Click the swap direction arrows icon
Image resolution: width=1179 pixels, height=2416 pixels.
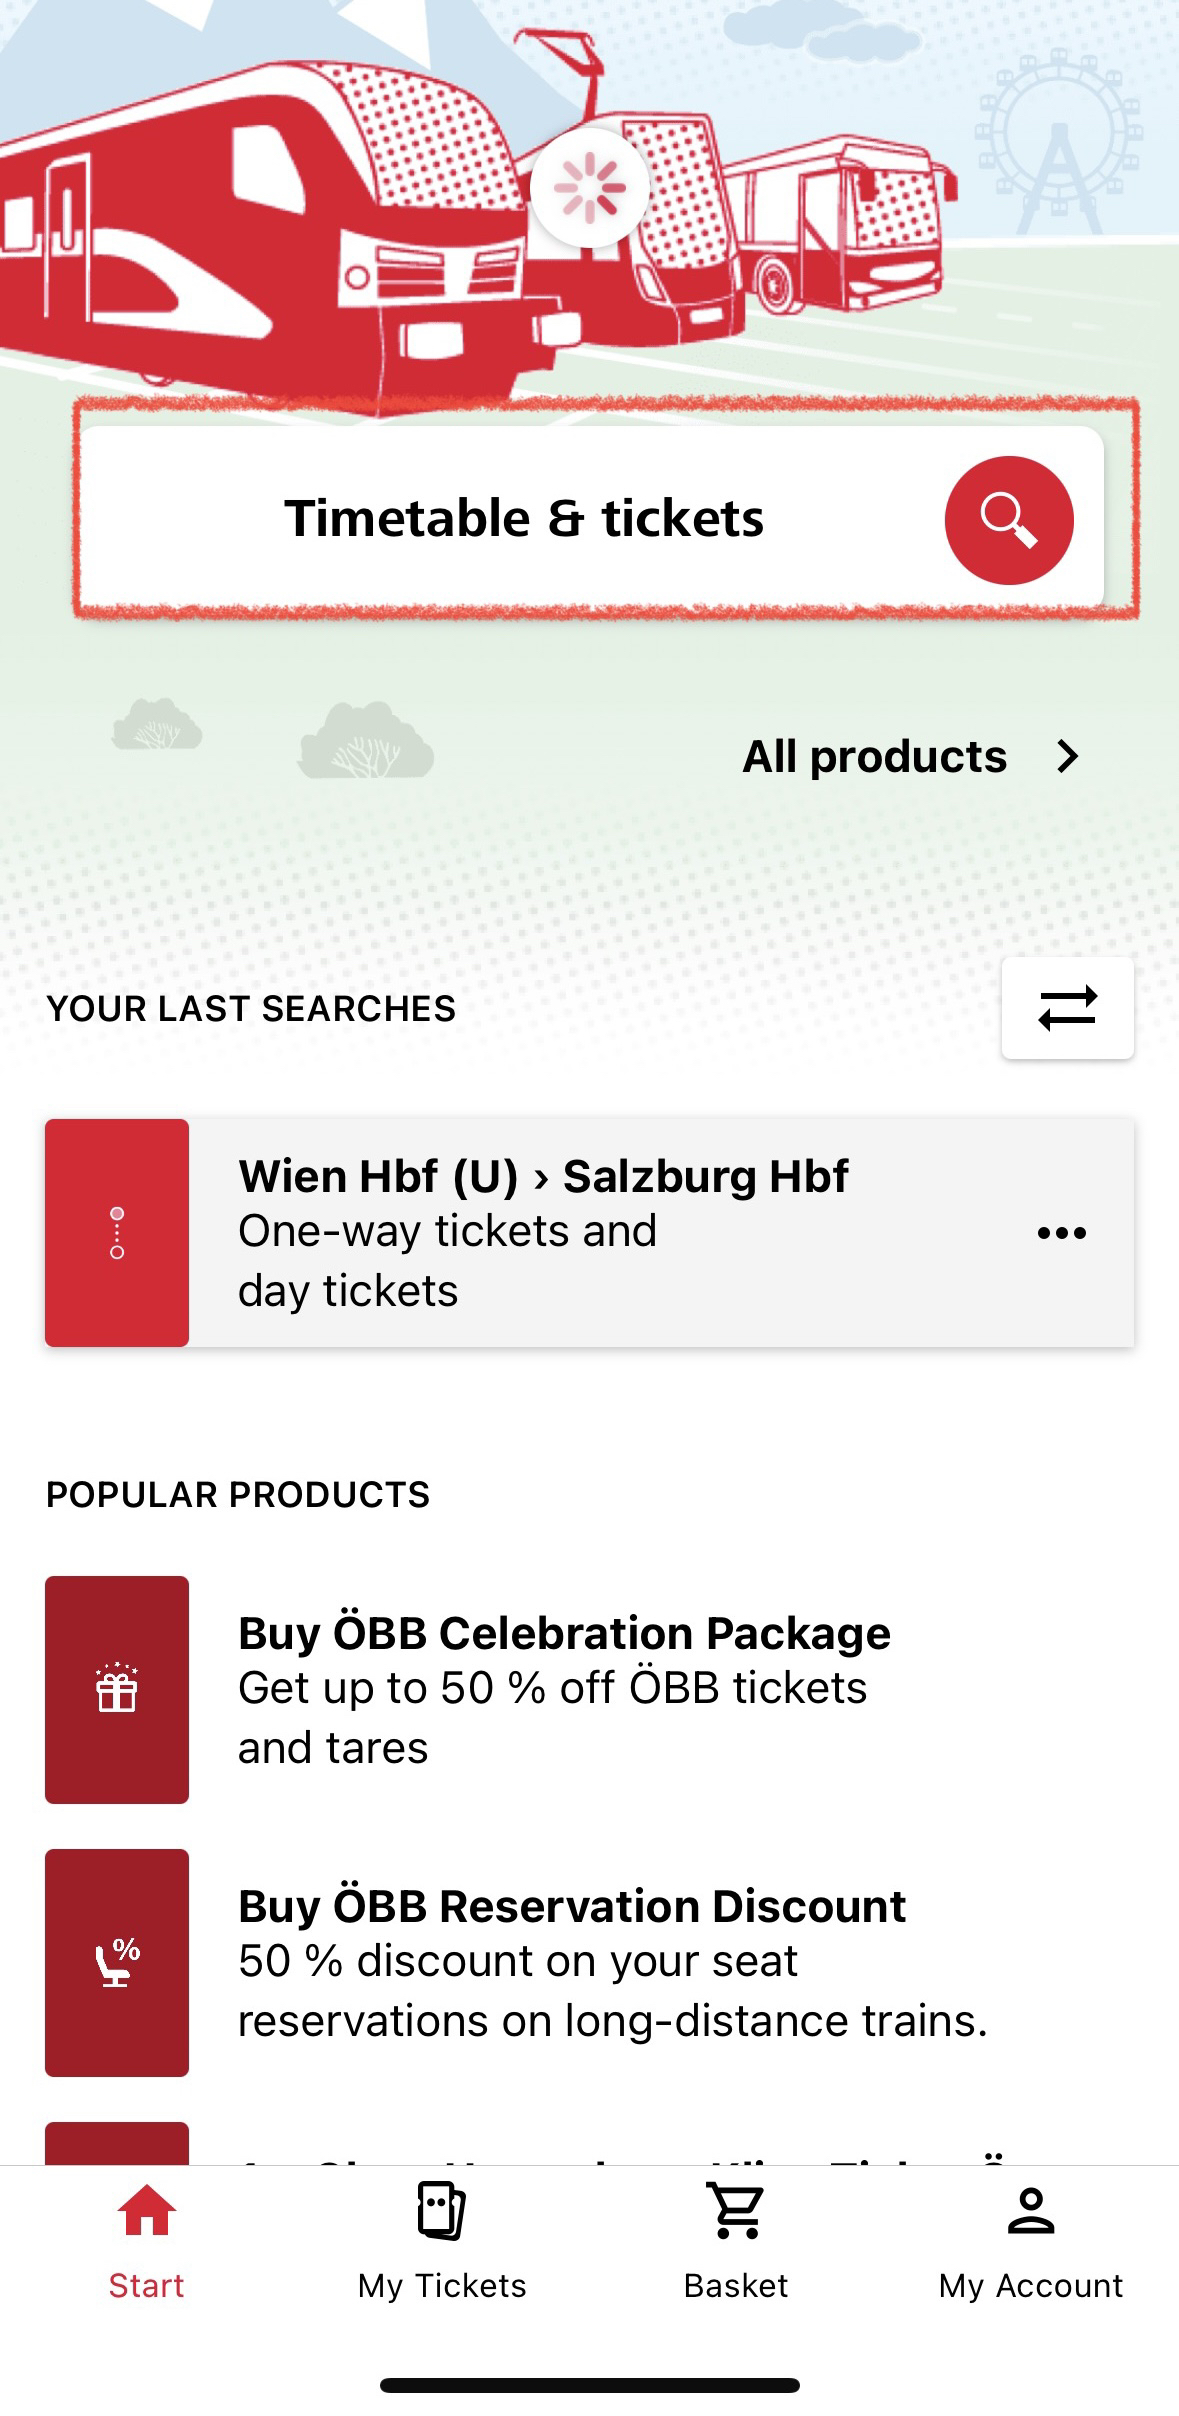click(1067, 1008)
